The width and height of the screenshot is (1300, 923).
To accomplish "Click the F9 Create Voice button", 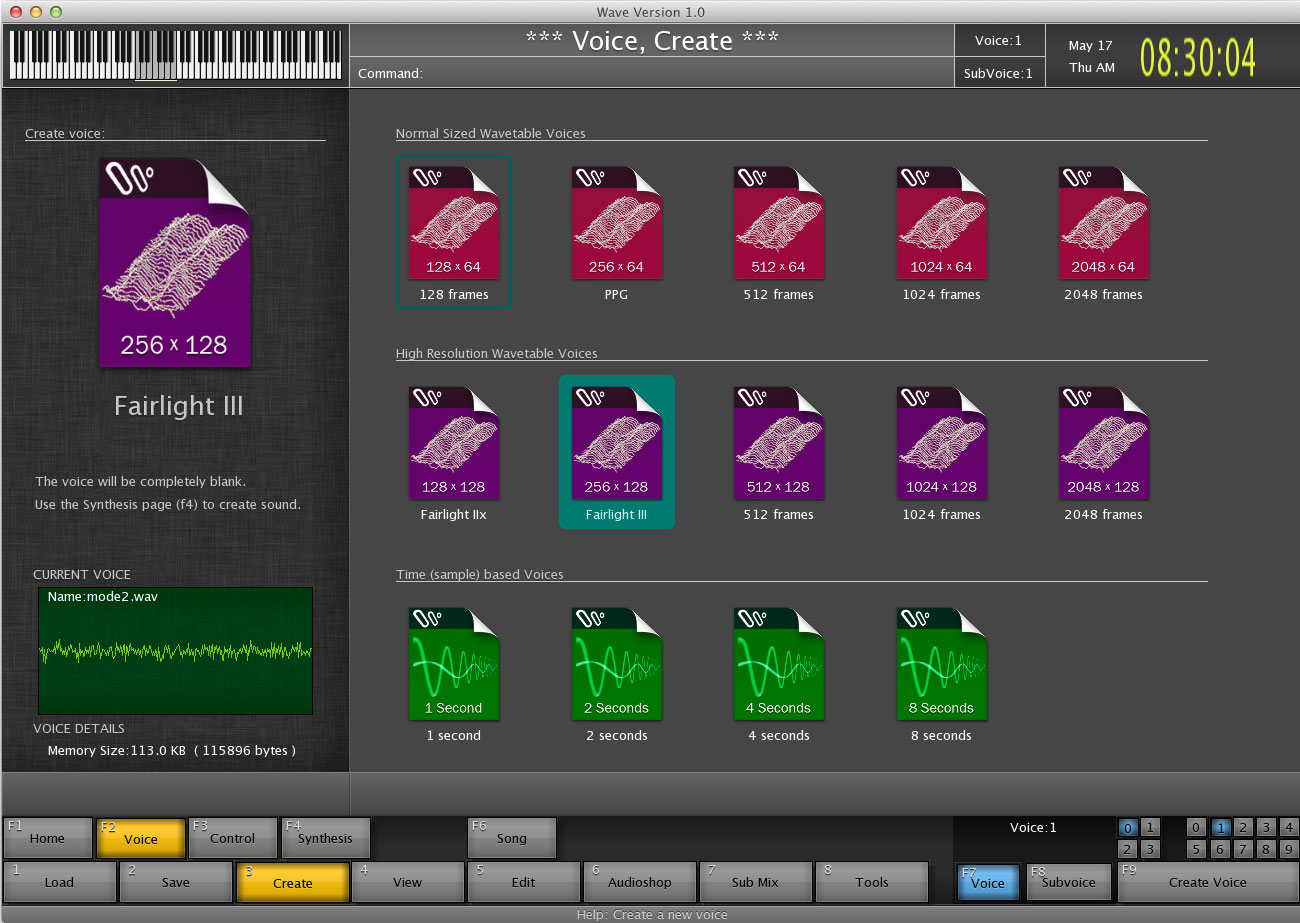I will [x=1208, y=882].
